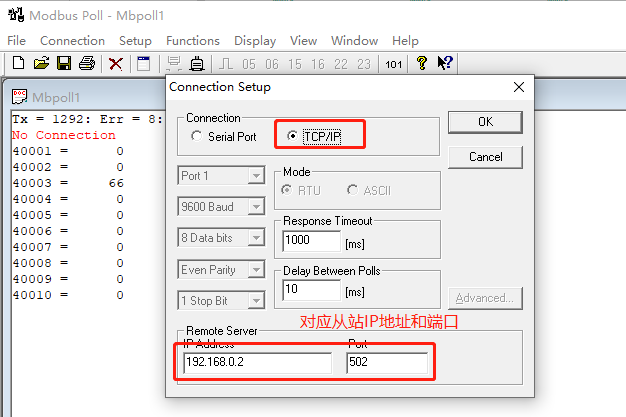Click register row 40010
Image resolution: width=626 pixels, height=417 pixels.
tap(68, 295)
